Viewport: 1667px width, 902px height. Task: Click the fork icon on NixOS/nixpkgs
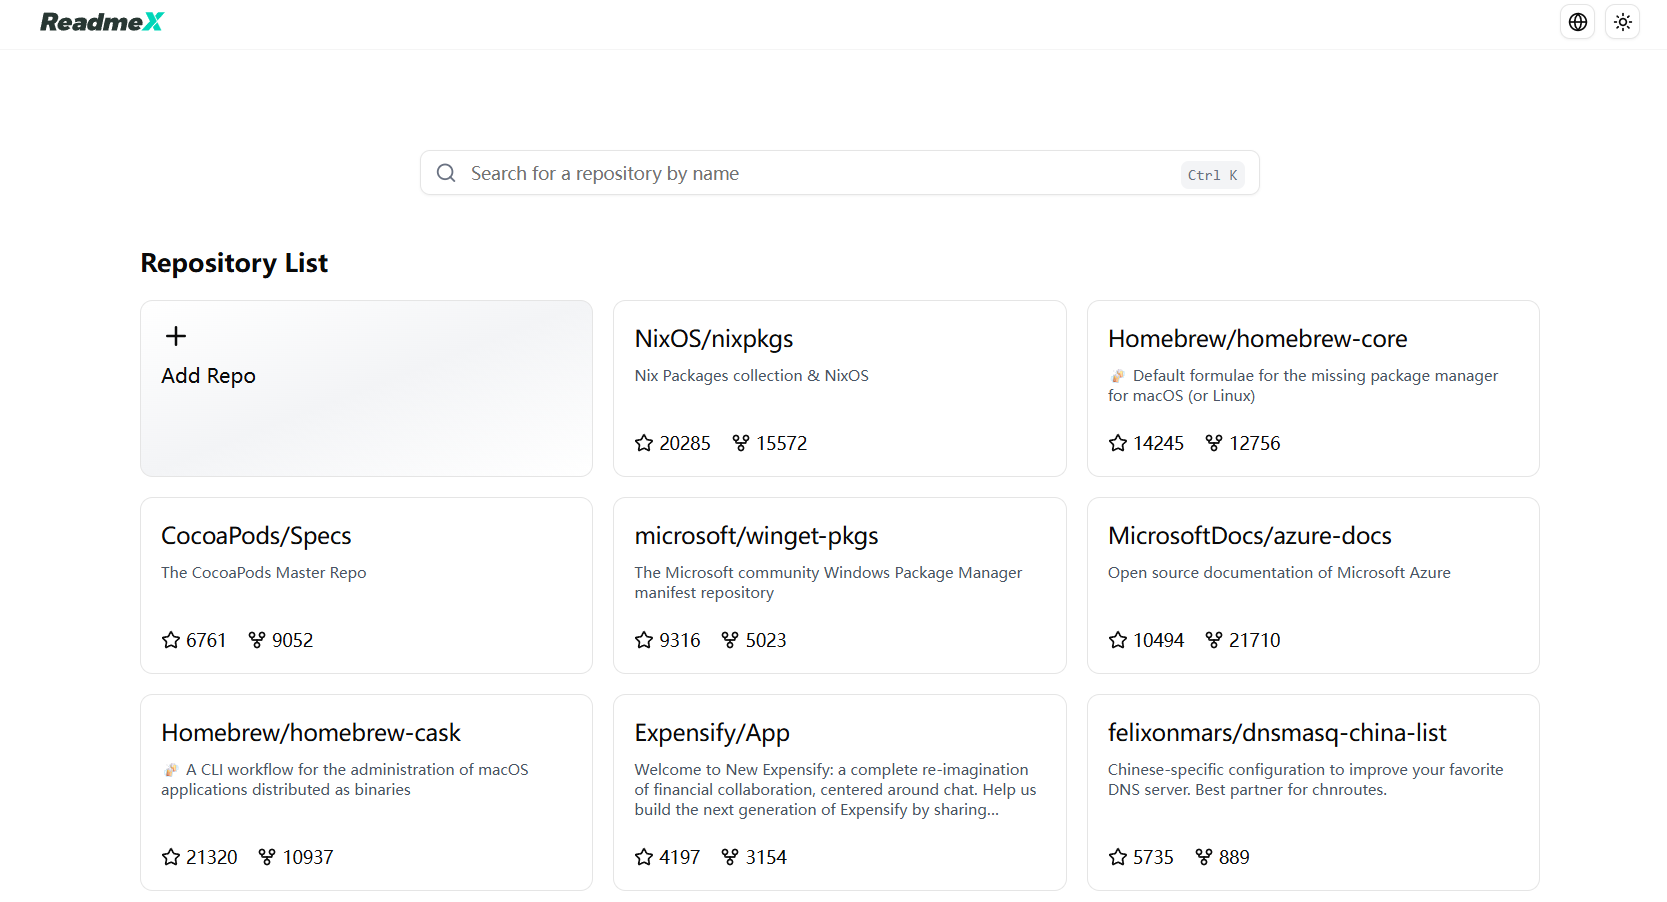[741, 443]
